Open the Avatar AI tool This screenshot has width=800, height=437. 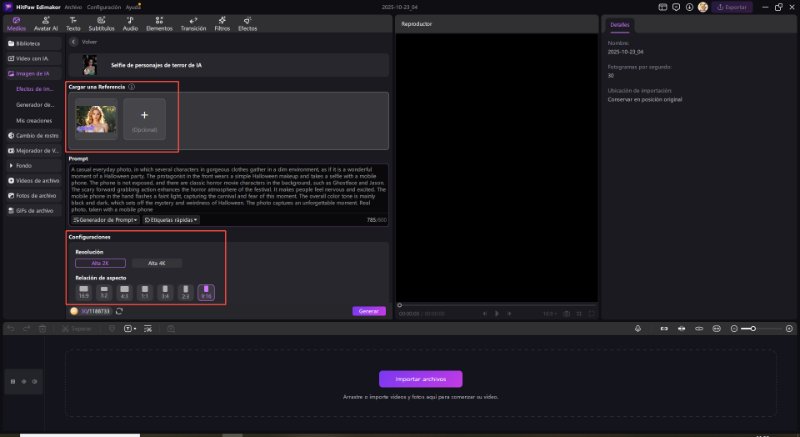(x=46, y=24)
